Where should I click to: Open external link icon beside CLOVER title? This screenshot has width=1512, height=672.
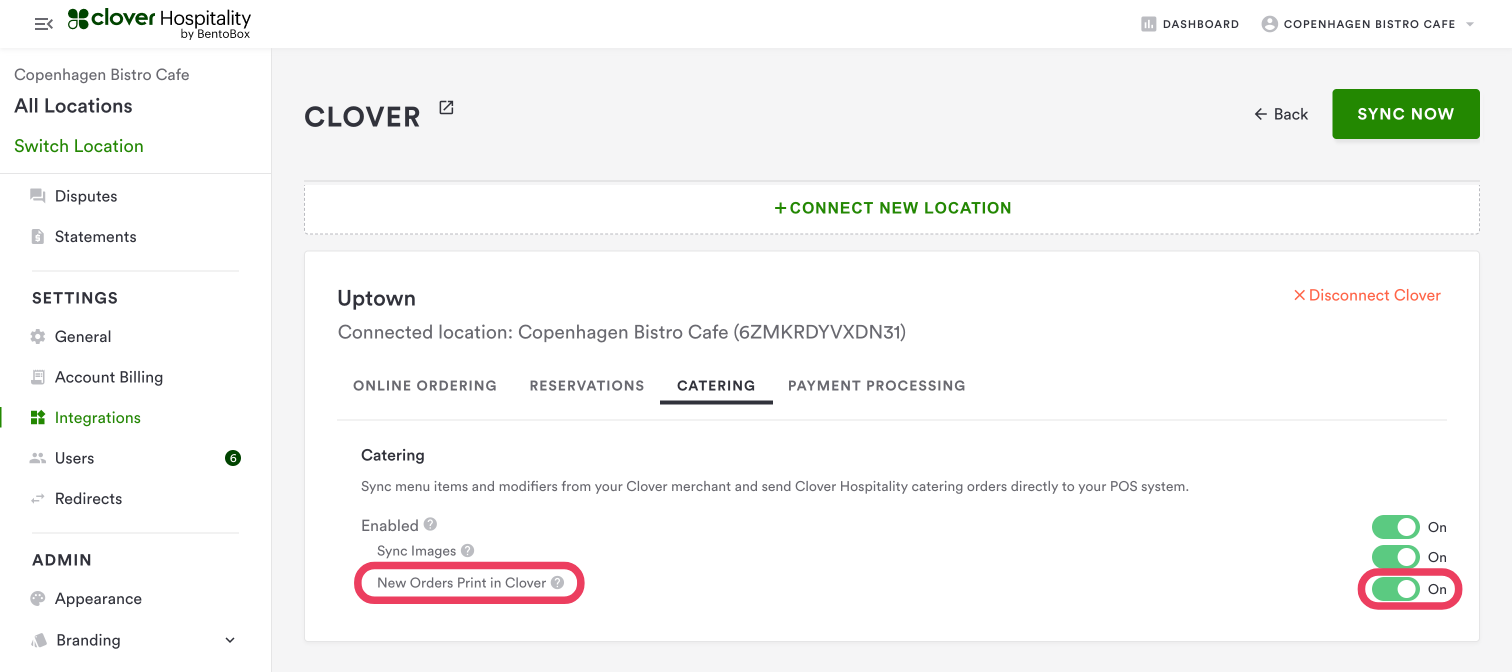pyautogui.click(x=446, y=108)
